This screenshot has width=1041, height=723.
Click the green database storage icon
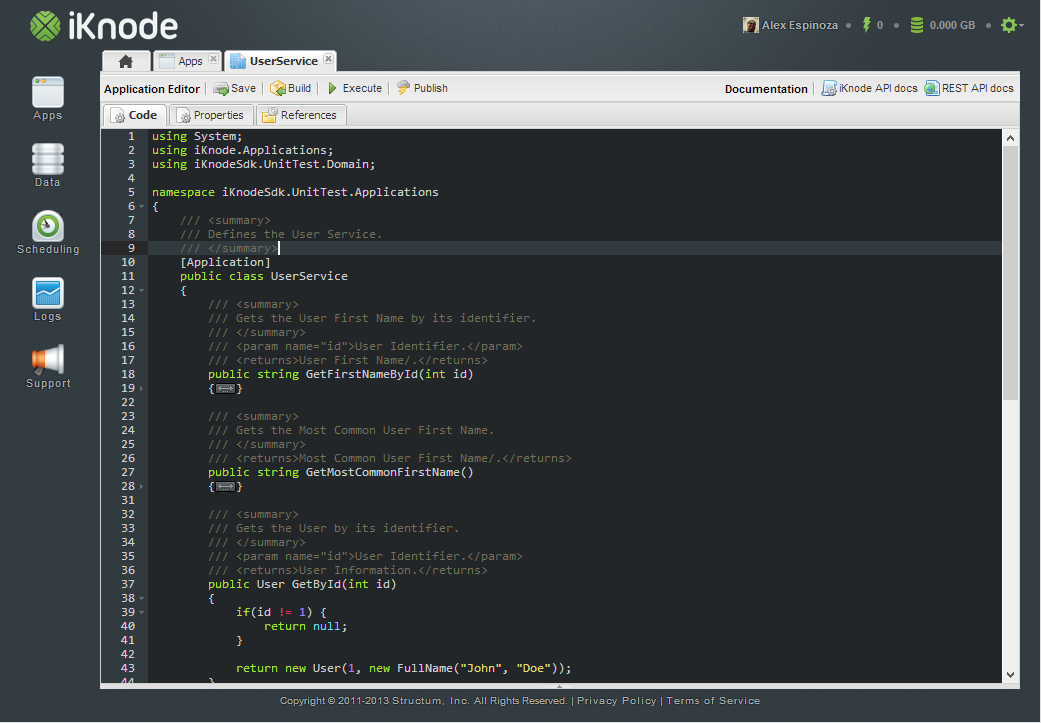tap(917, 25)
